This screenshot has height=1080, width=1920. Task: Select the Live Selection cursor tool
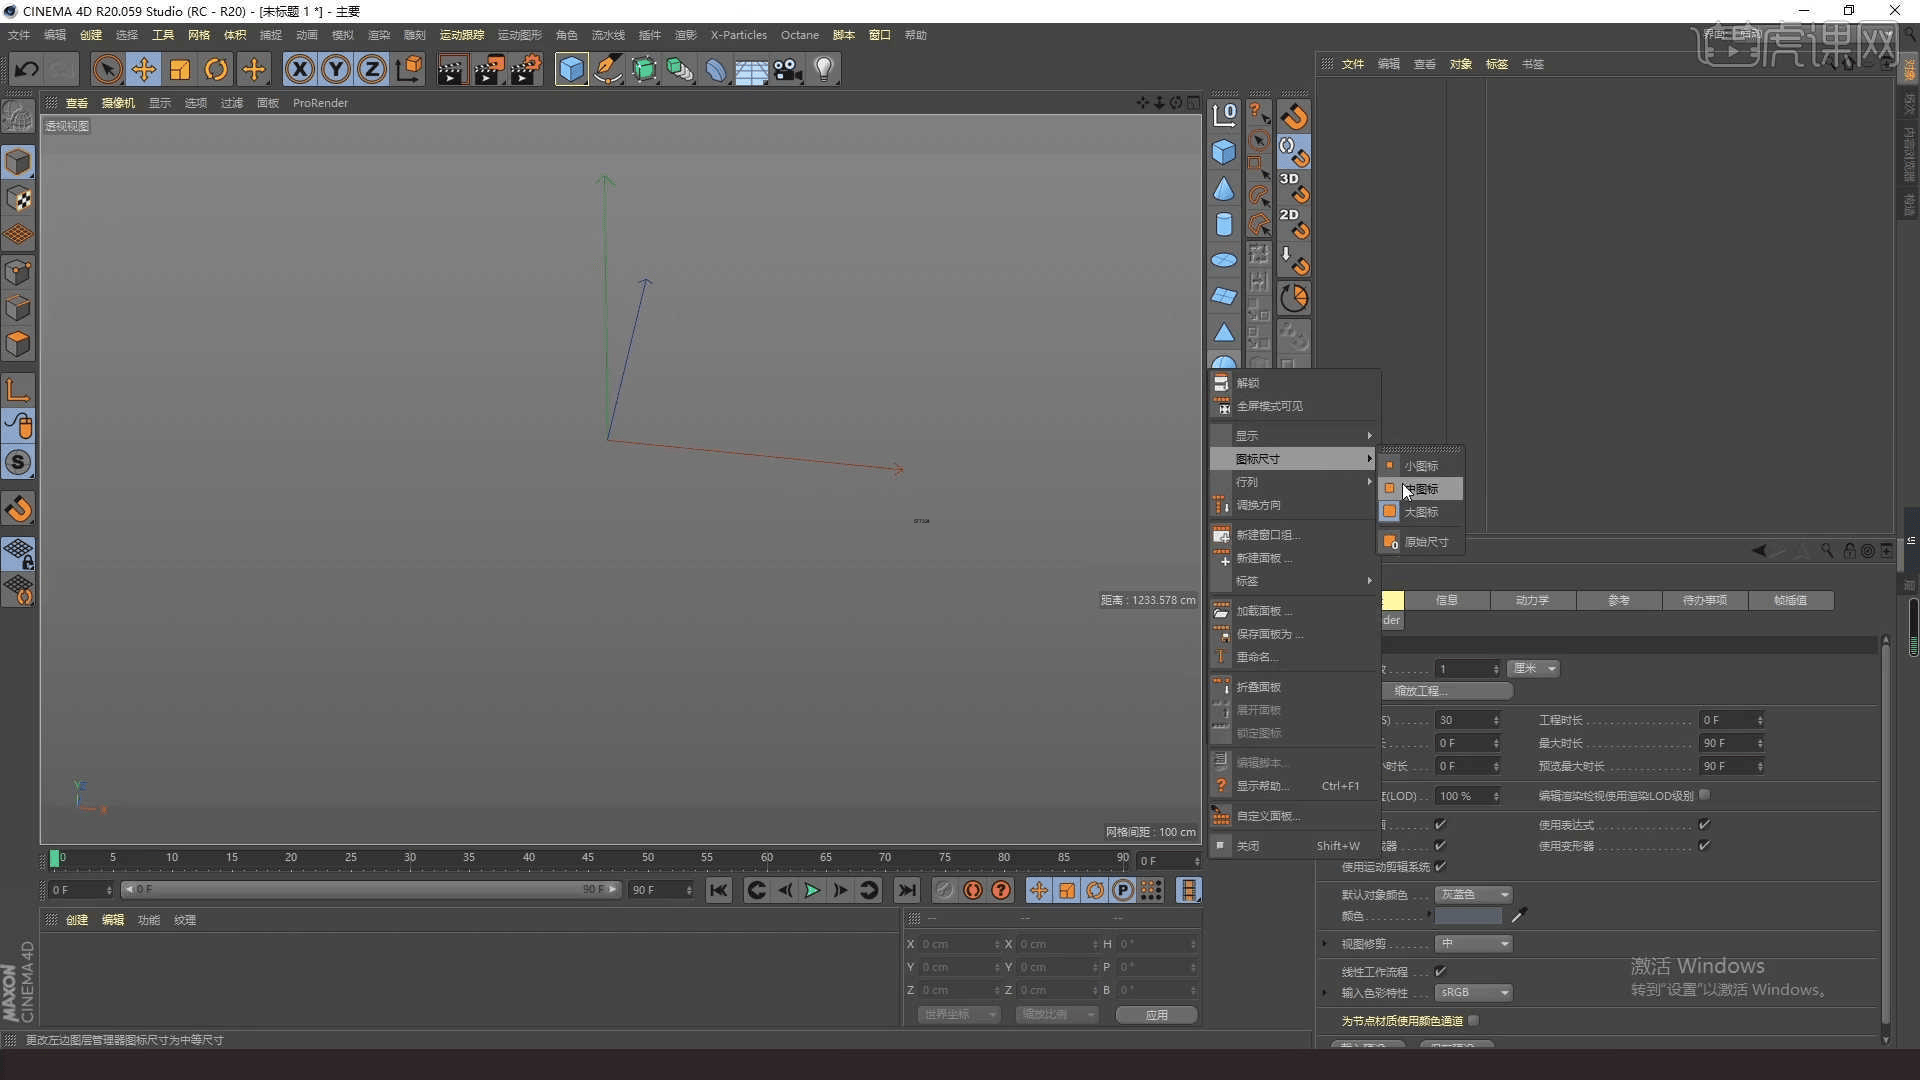(107, 69)
